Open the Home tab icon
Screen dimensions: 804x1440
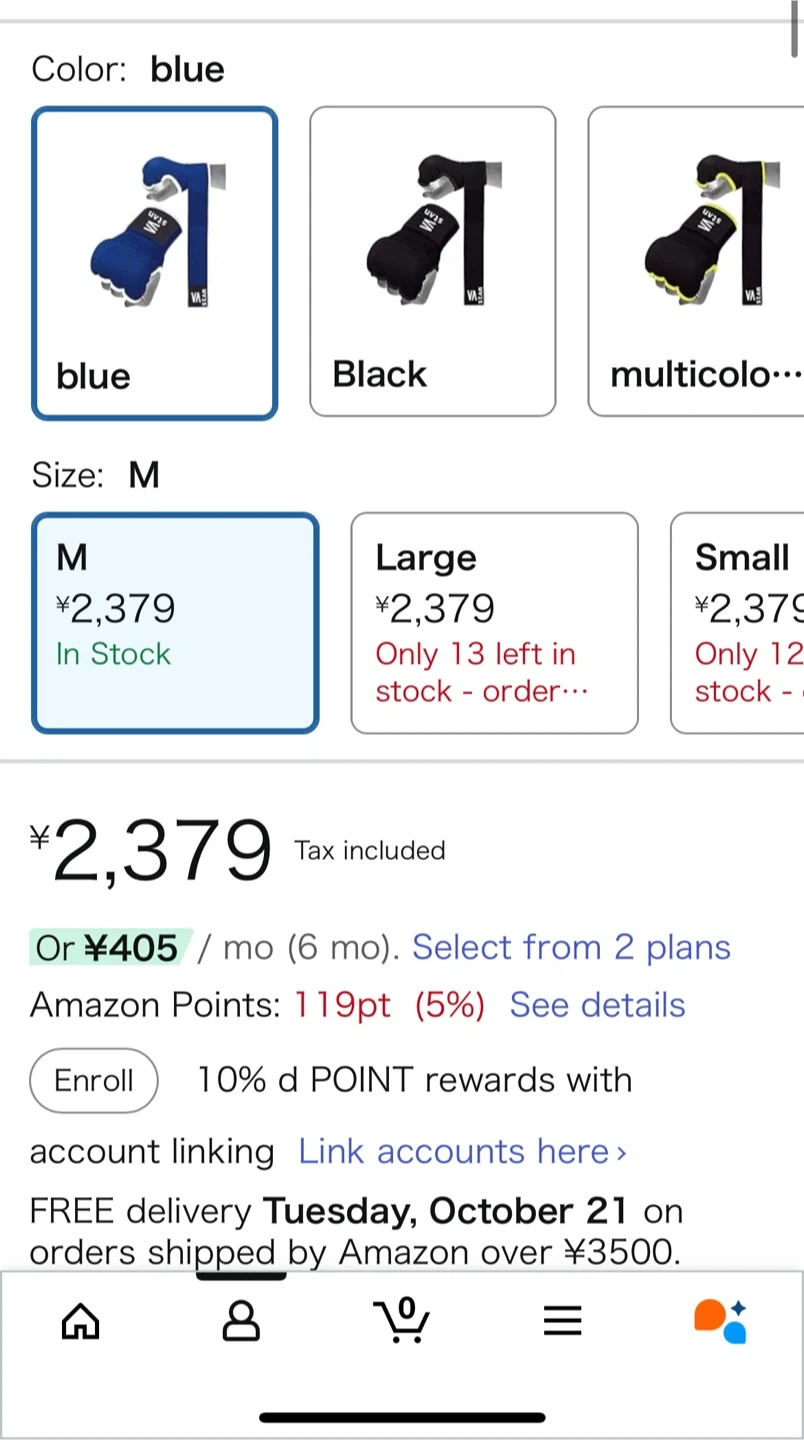[81, 1321]
